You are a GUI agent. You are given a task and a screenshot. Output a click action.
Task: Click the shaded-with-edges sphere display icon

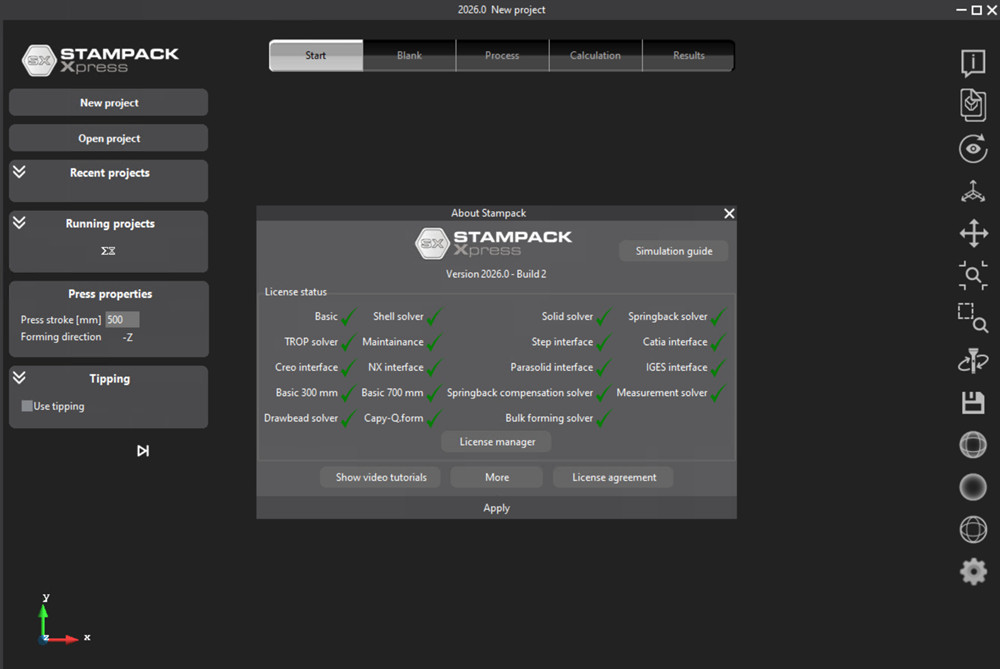pyautogui.click(x=973, y=445)
